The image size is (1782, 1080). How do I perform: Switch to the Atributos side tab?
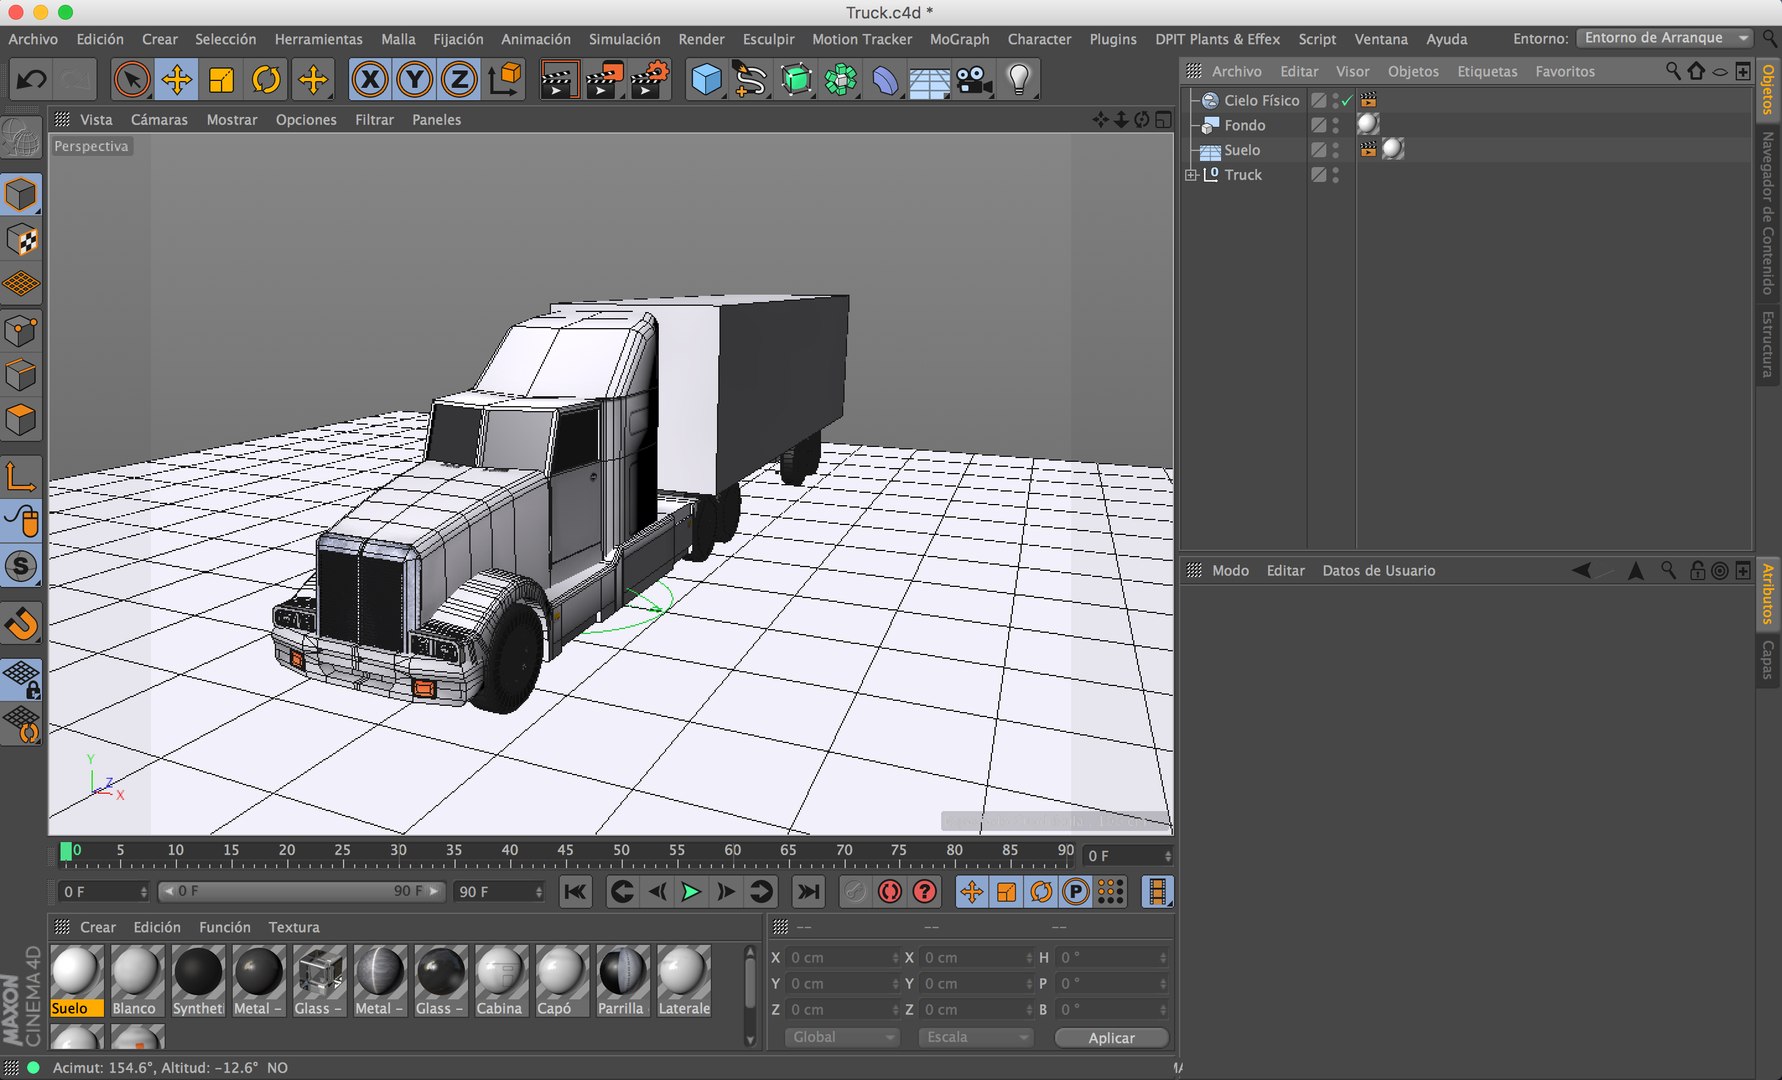point(1768,593)
